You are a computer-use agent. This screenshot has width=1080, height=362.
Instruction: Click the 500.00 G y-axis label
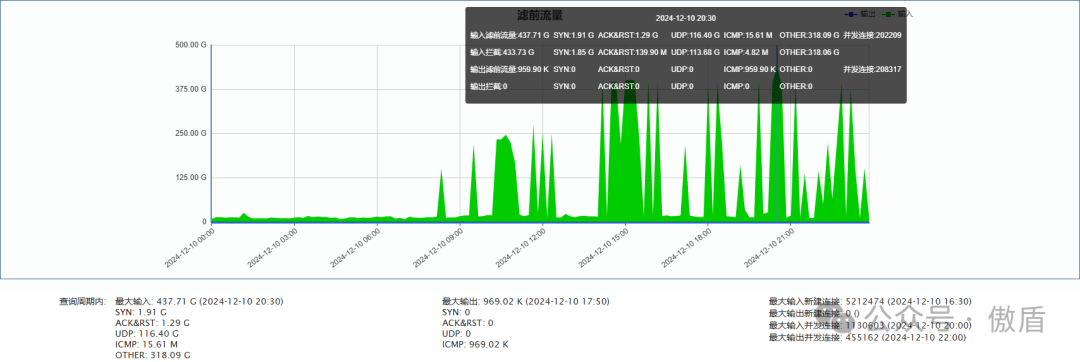[191, 45]
